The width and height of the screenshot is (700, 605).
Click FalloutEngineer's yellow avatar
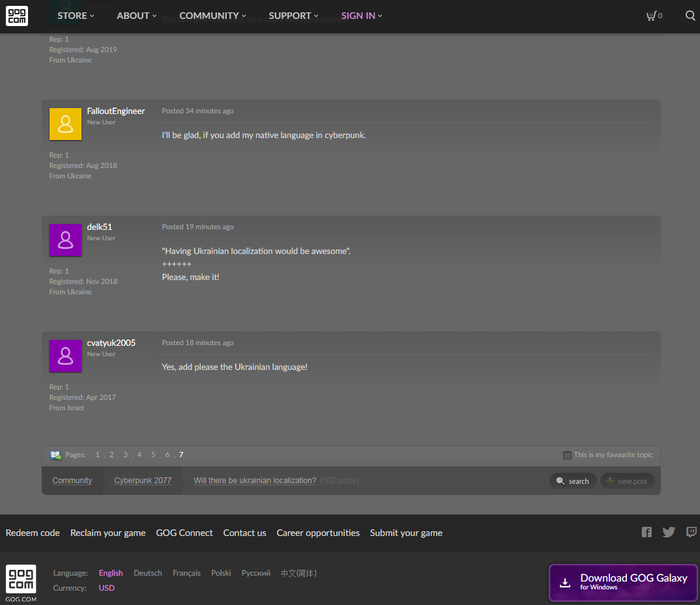[x=65, y=124]
